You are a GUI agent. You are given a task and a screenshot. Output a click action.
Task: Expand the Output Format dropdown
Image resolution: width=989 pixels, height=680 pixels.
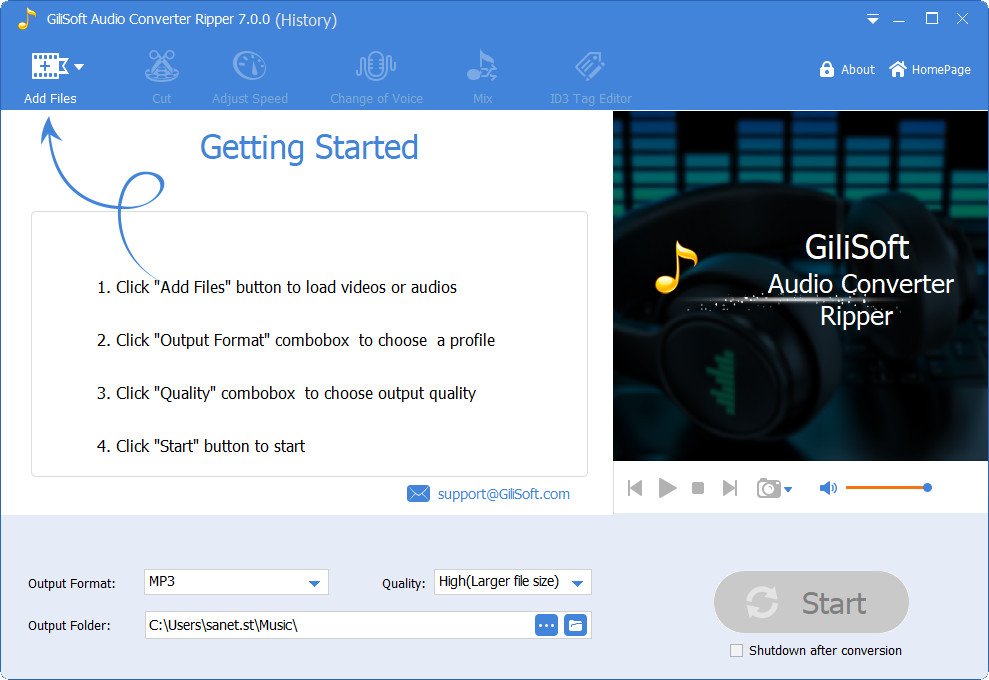click(x=314, y=583)
